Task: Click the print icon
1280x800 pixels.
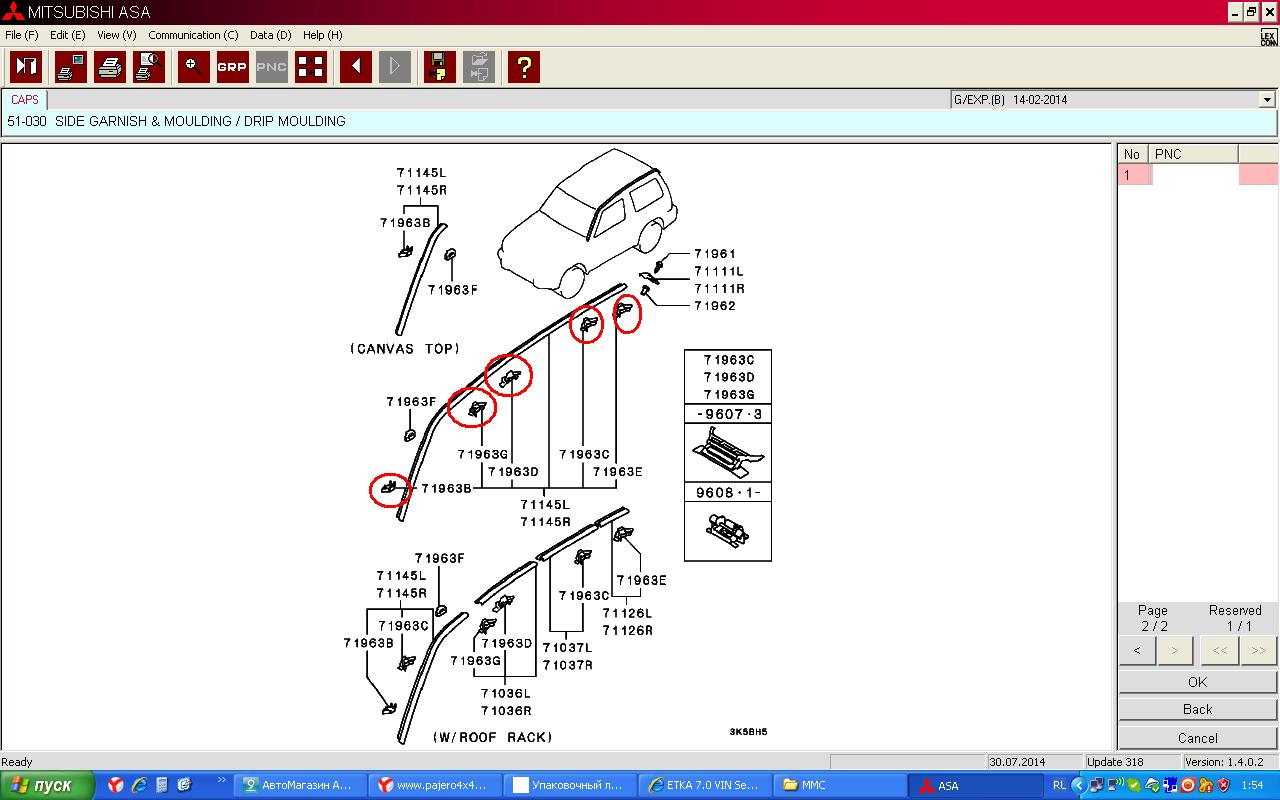Action: [110, 67]
